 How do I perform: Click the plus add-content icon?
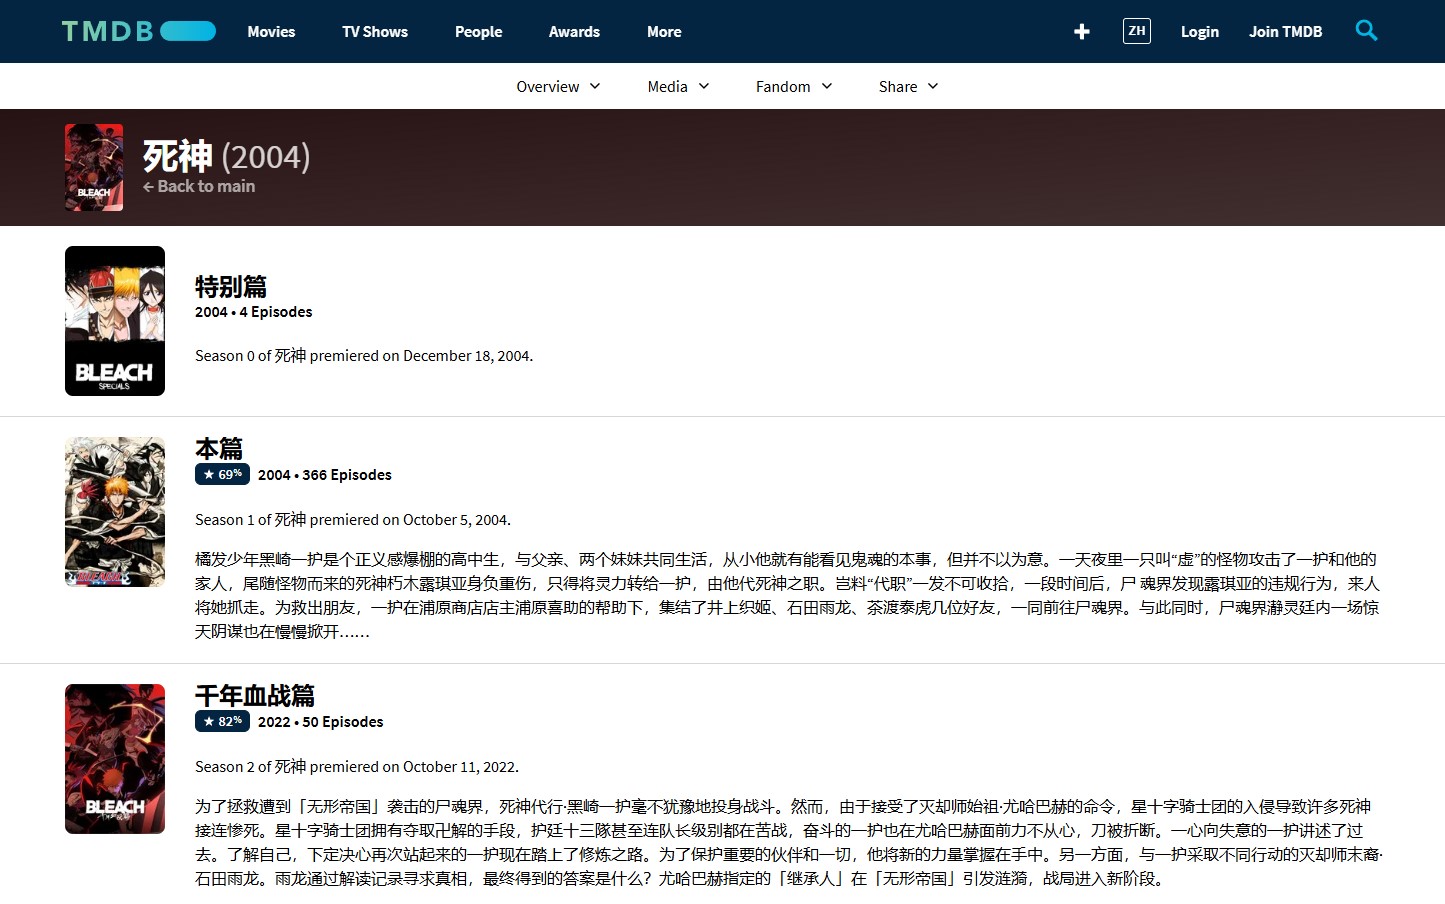(1081, 32)
